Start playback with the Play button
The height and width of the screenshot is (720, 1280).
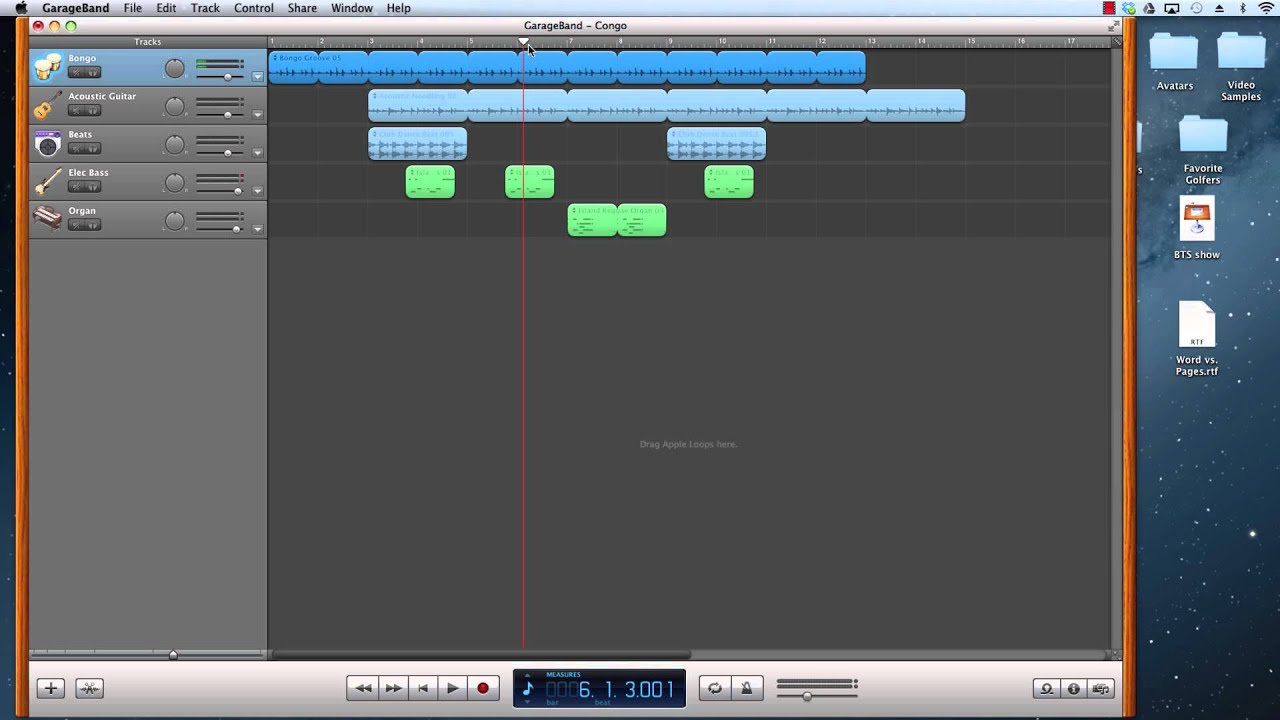(x=452, y=688)
